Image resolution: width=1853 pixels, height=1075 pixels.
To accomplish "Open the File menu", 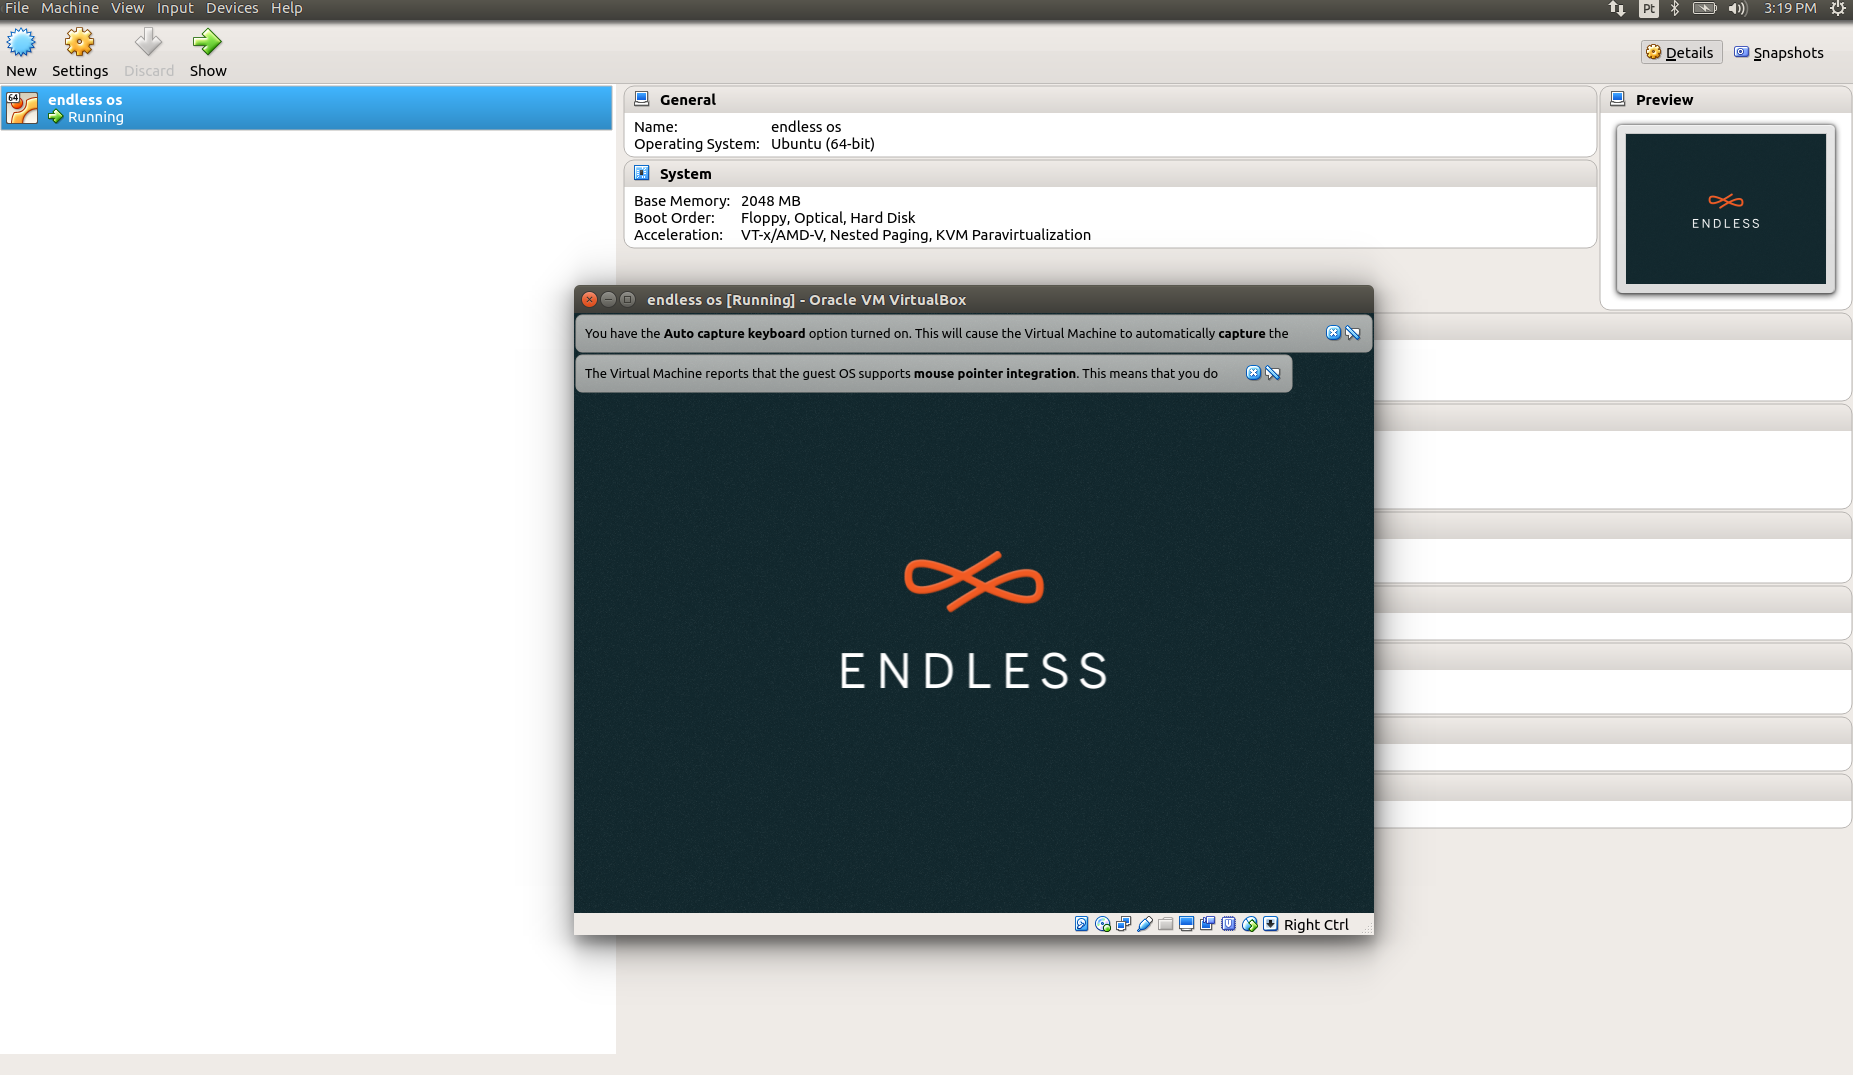I will pos(17,8).
